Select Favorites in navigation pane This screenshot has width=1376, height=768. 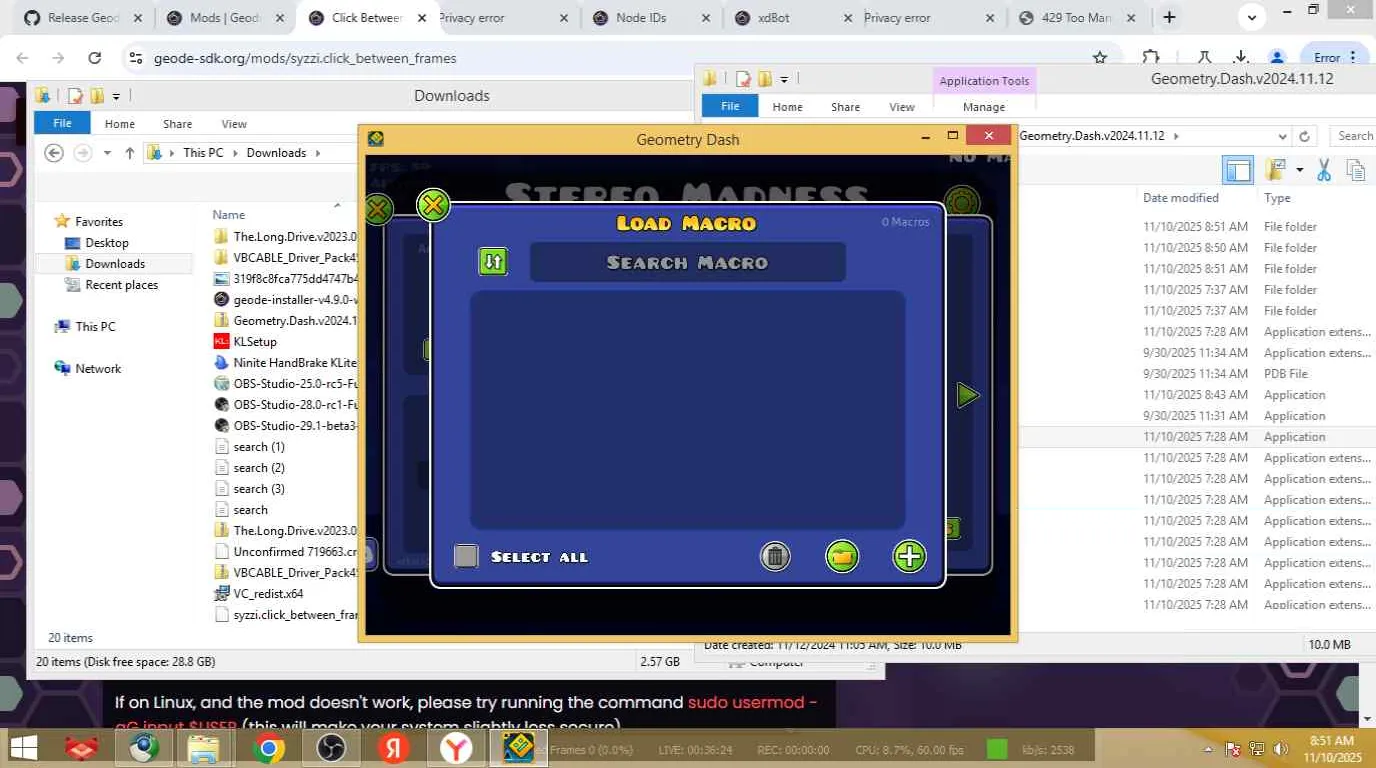click(x=99, y=222)
